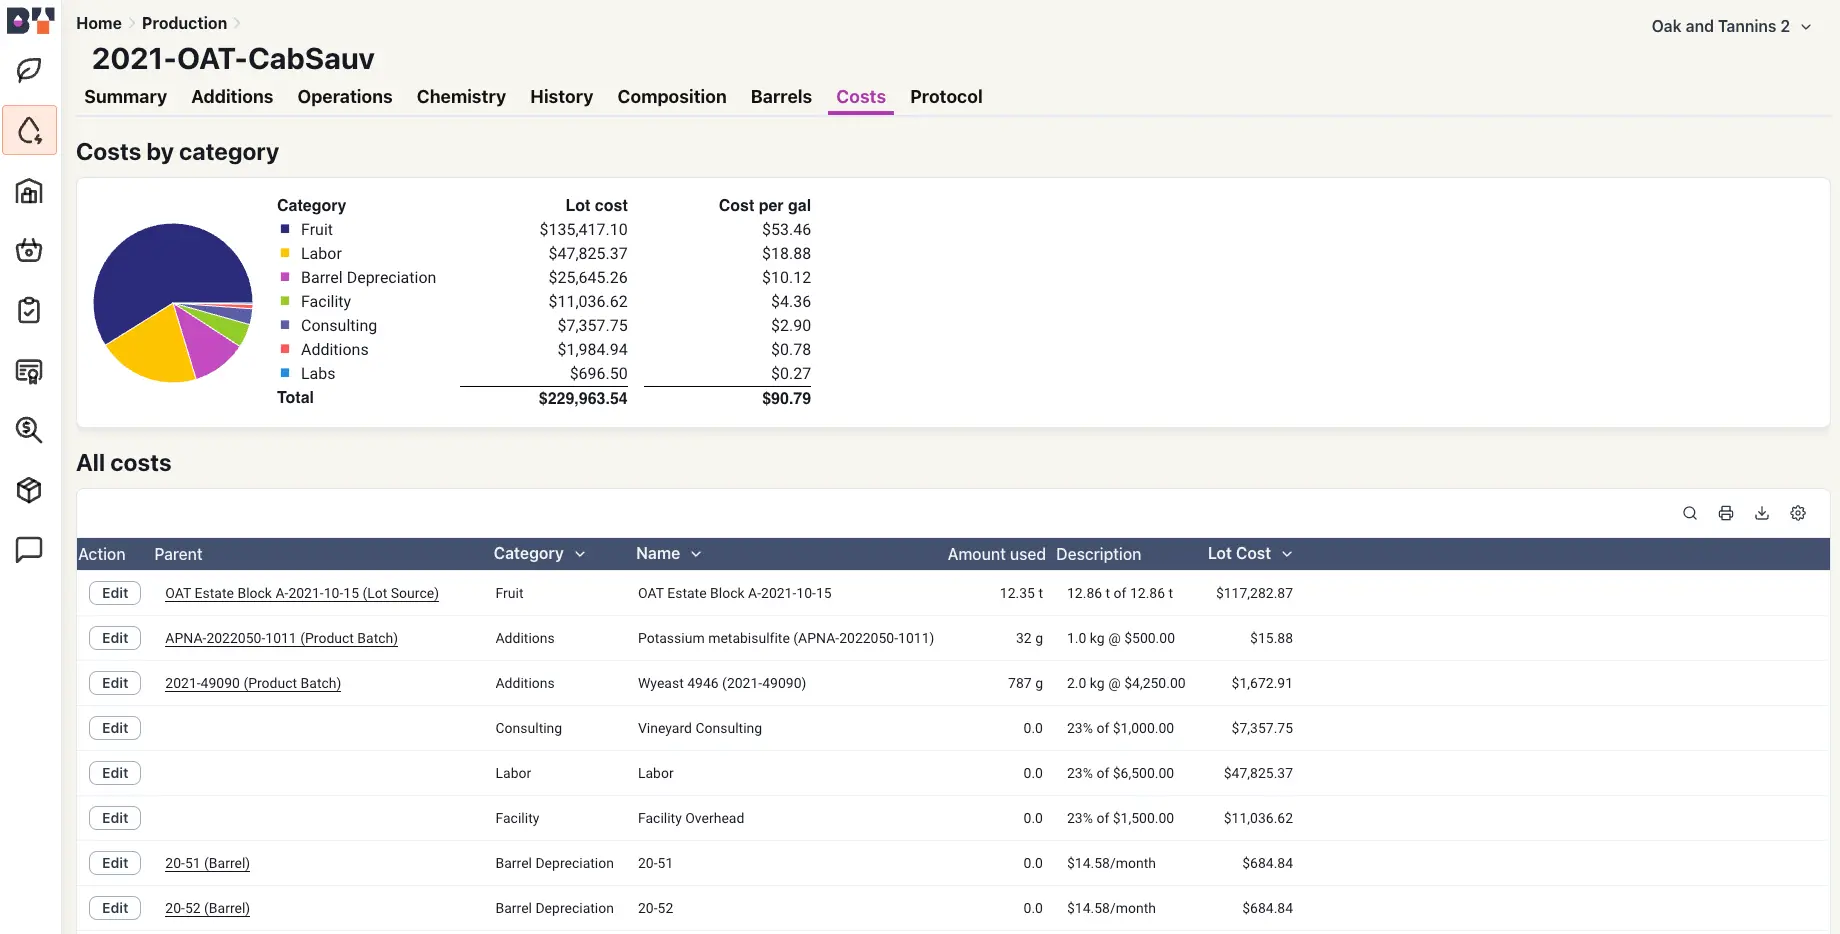The height and width of the screenshot is (934, 1840).
Task: Open the Barrels tab
Action: coord(781,97)
